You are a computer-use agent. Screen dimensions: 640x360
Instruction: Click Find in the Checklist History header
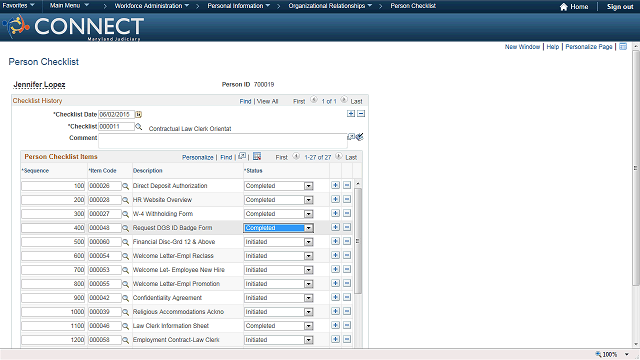coord(245,101)
